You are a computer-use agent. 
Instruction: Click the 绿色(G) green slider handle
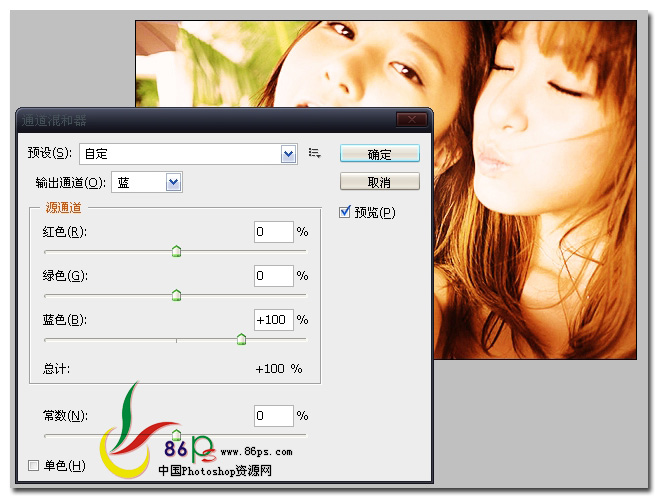(x=177, y=295)
